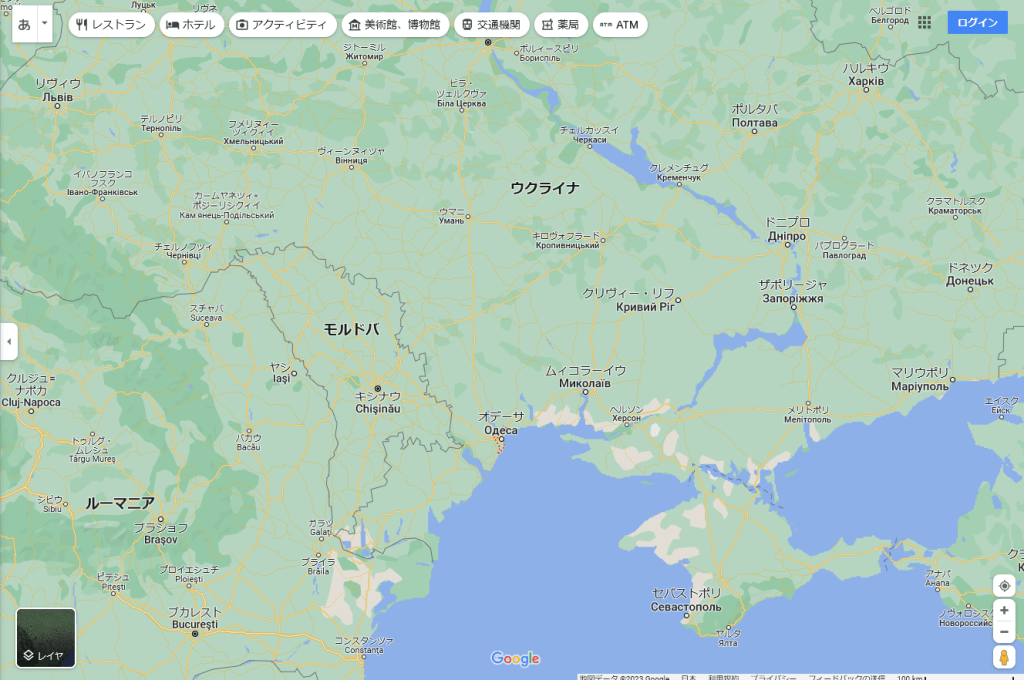Zoom out with the minus button
Image resolution: width=1024 pixels, height=680 pixels.
[1004, 632]
